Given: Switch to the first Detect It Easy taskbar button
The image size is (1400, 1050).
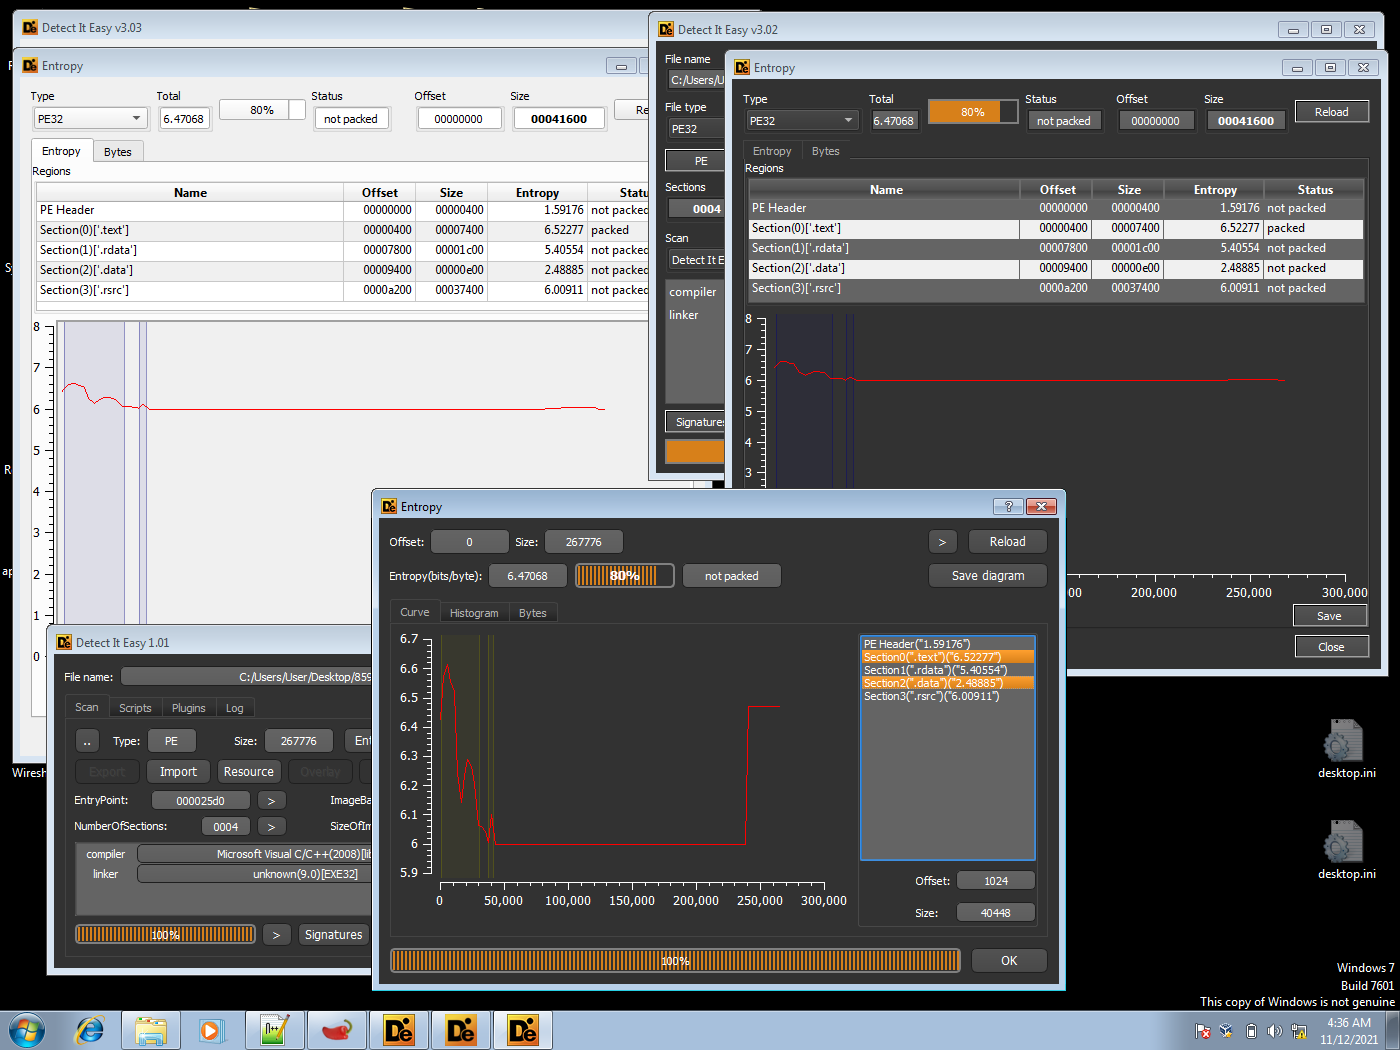Looking at the screenshot, I should tap(399, 1030).
